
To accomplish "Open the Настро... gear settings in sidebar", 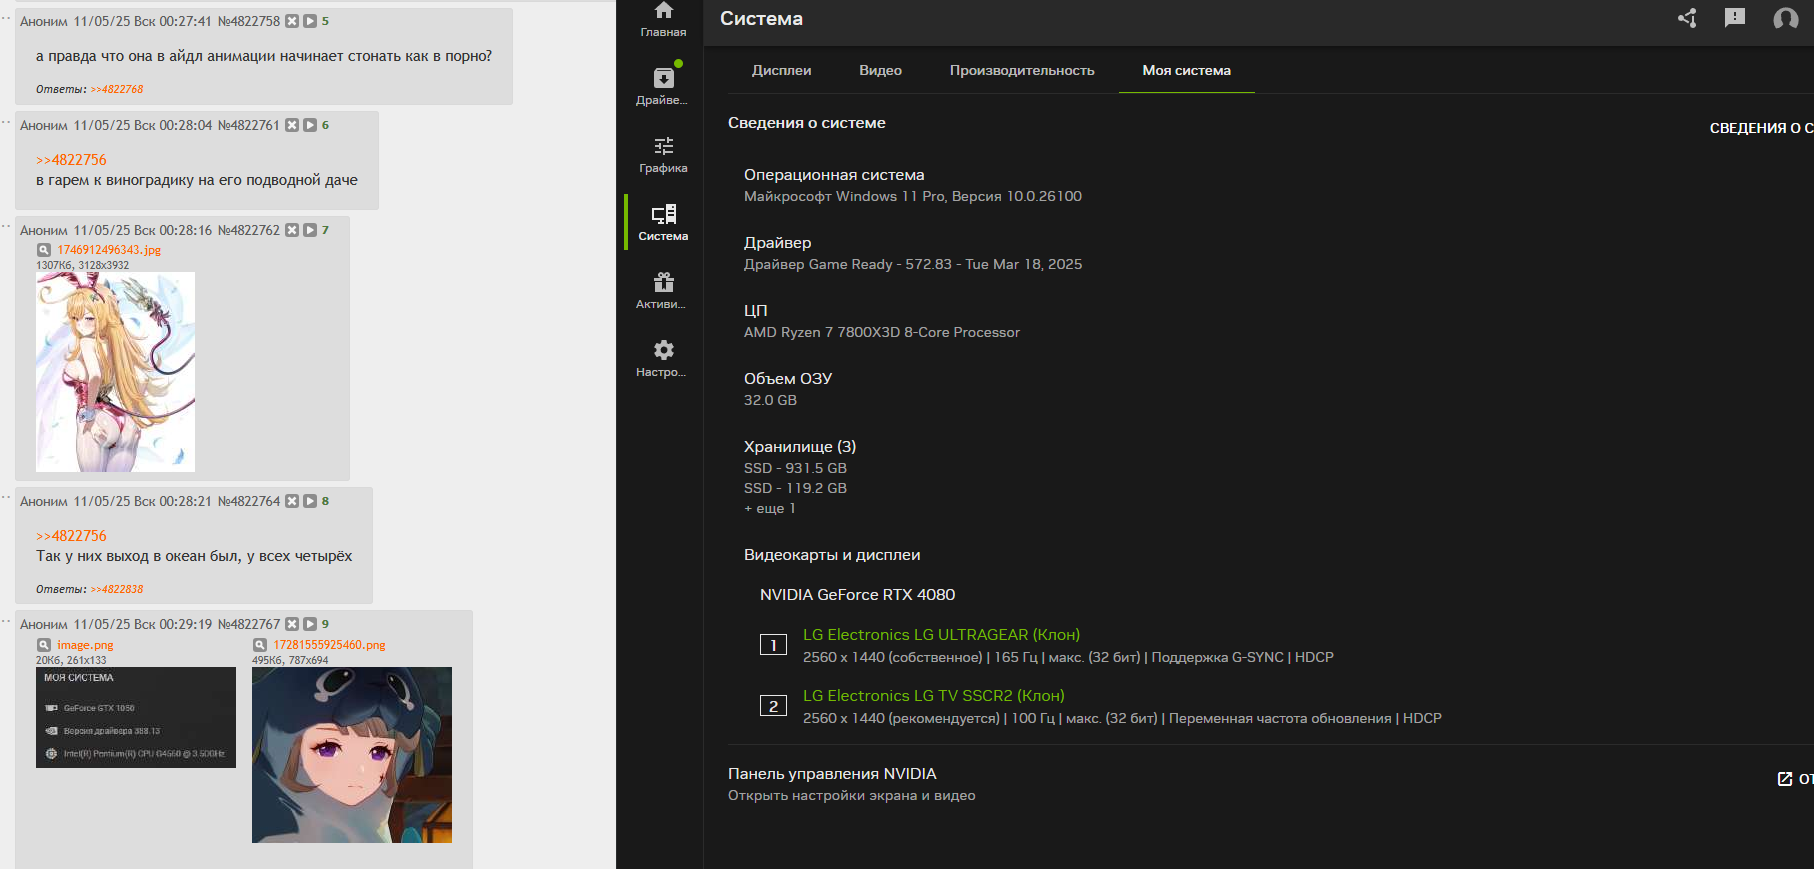I will 663,358.
